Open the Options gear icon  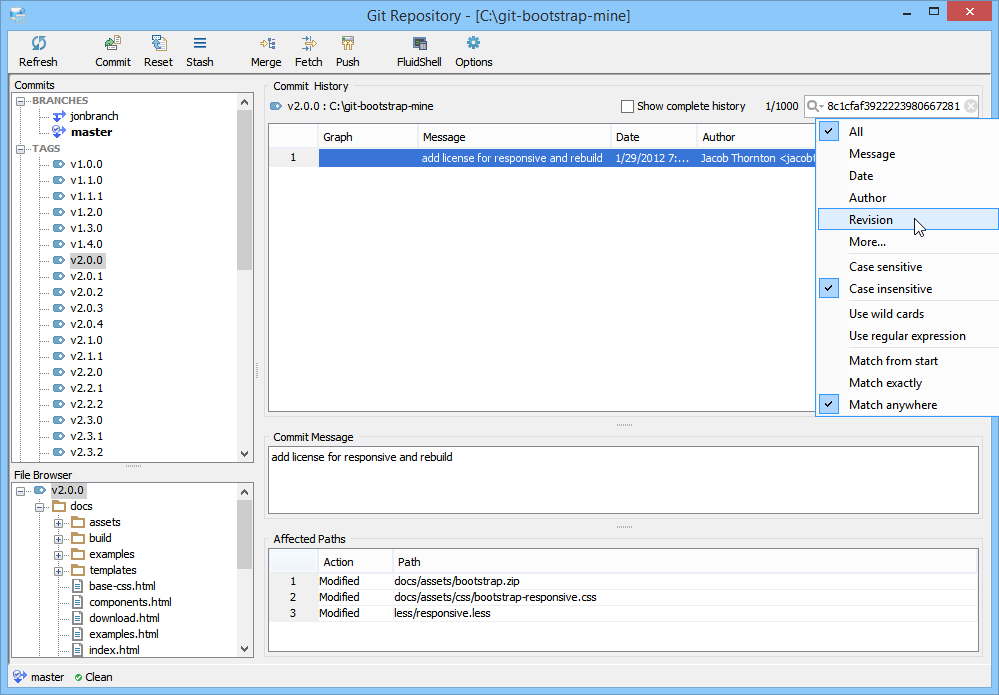pos(473,43)
